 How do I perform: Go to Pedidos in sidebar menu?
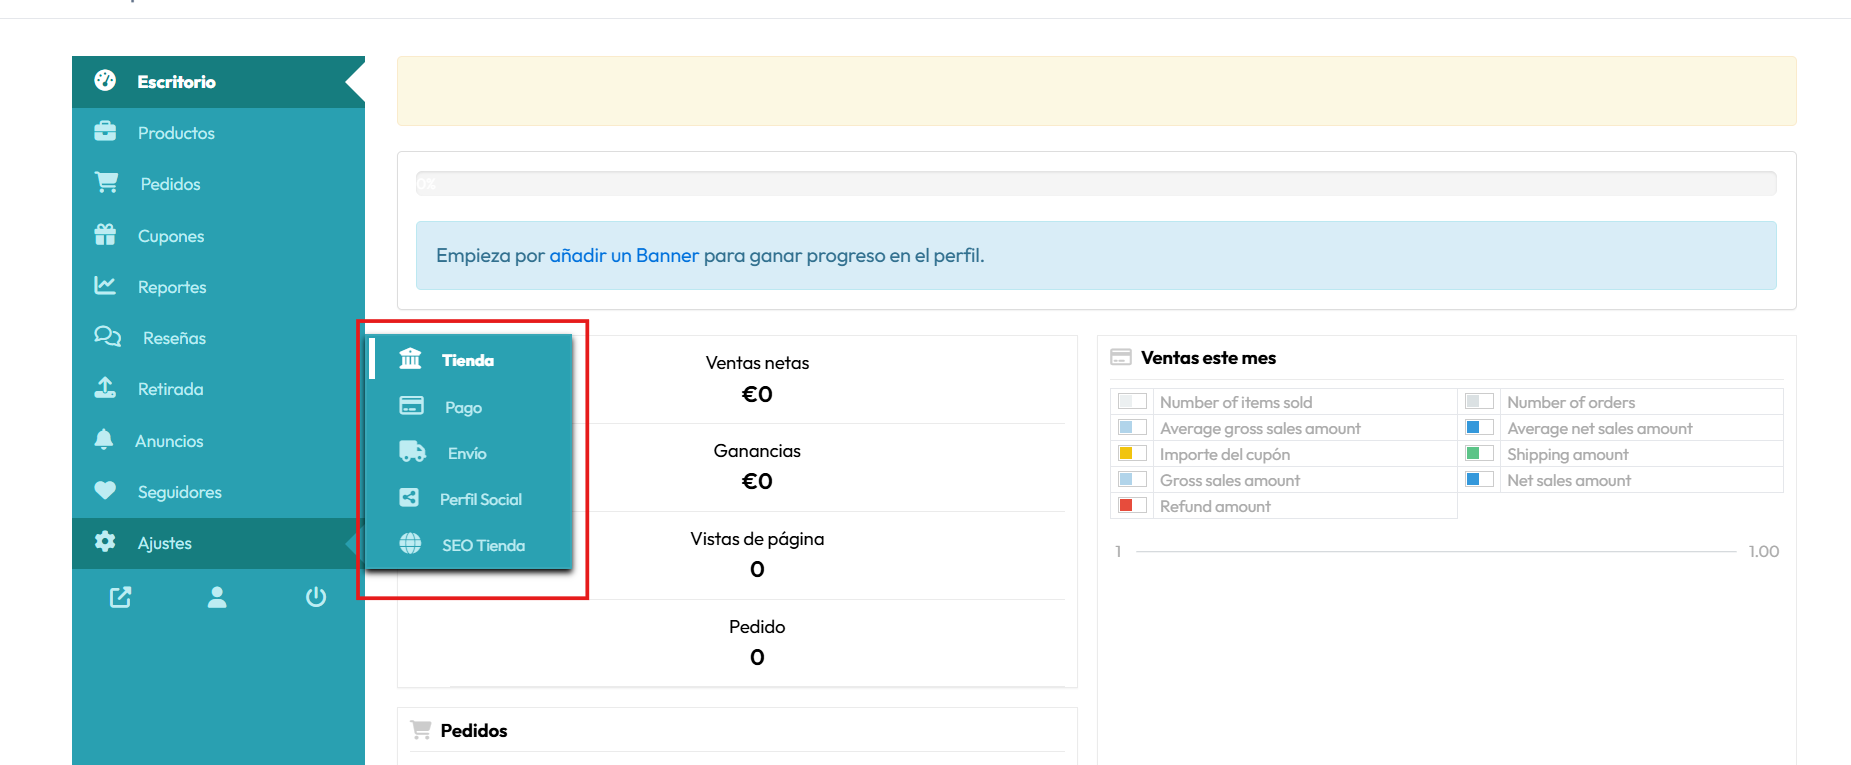(x=170, y=184)
